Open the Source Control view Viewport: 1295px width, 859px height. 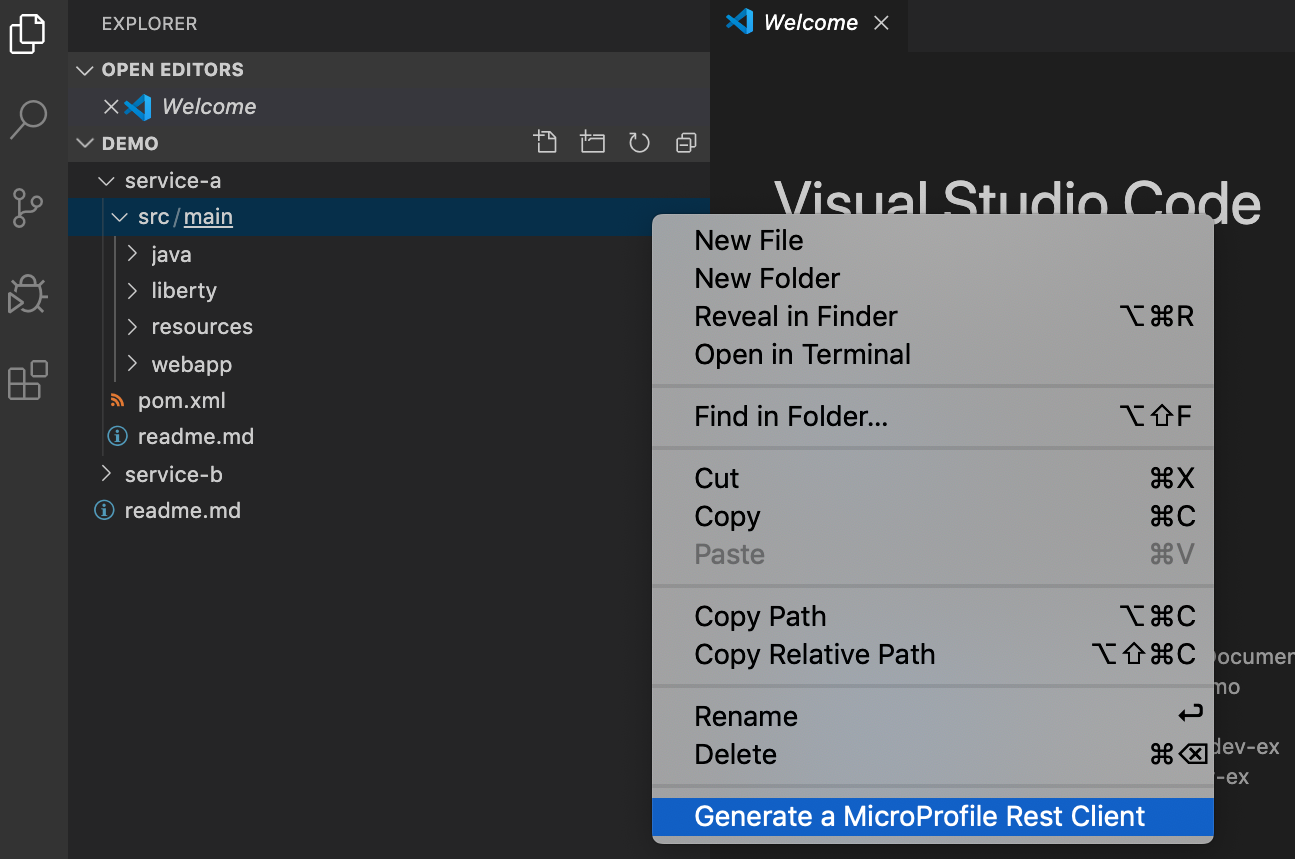(x=27, y=207)
